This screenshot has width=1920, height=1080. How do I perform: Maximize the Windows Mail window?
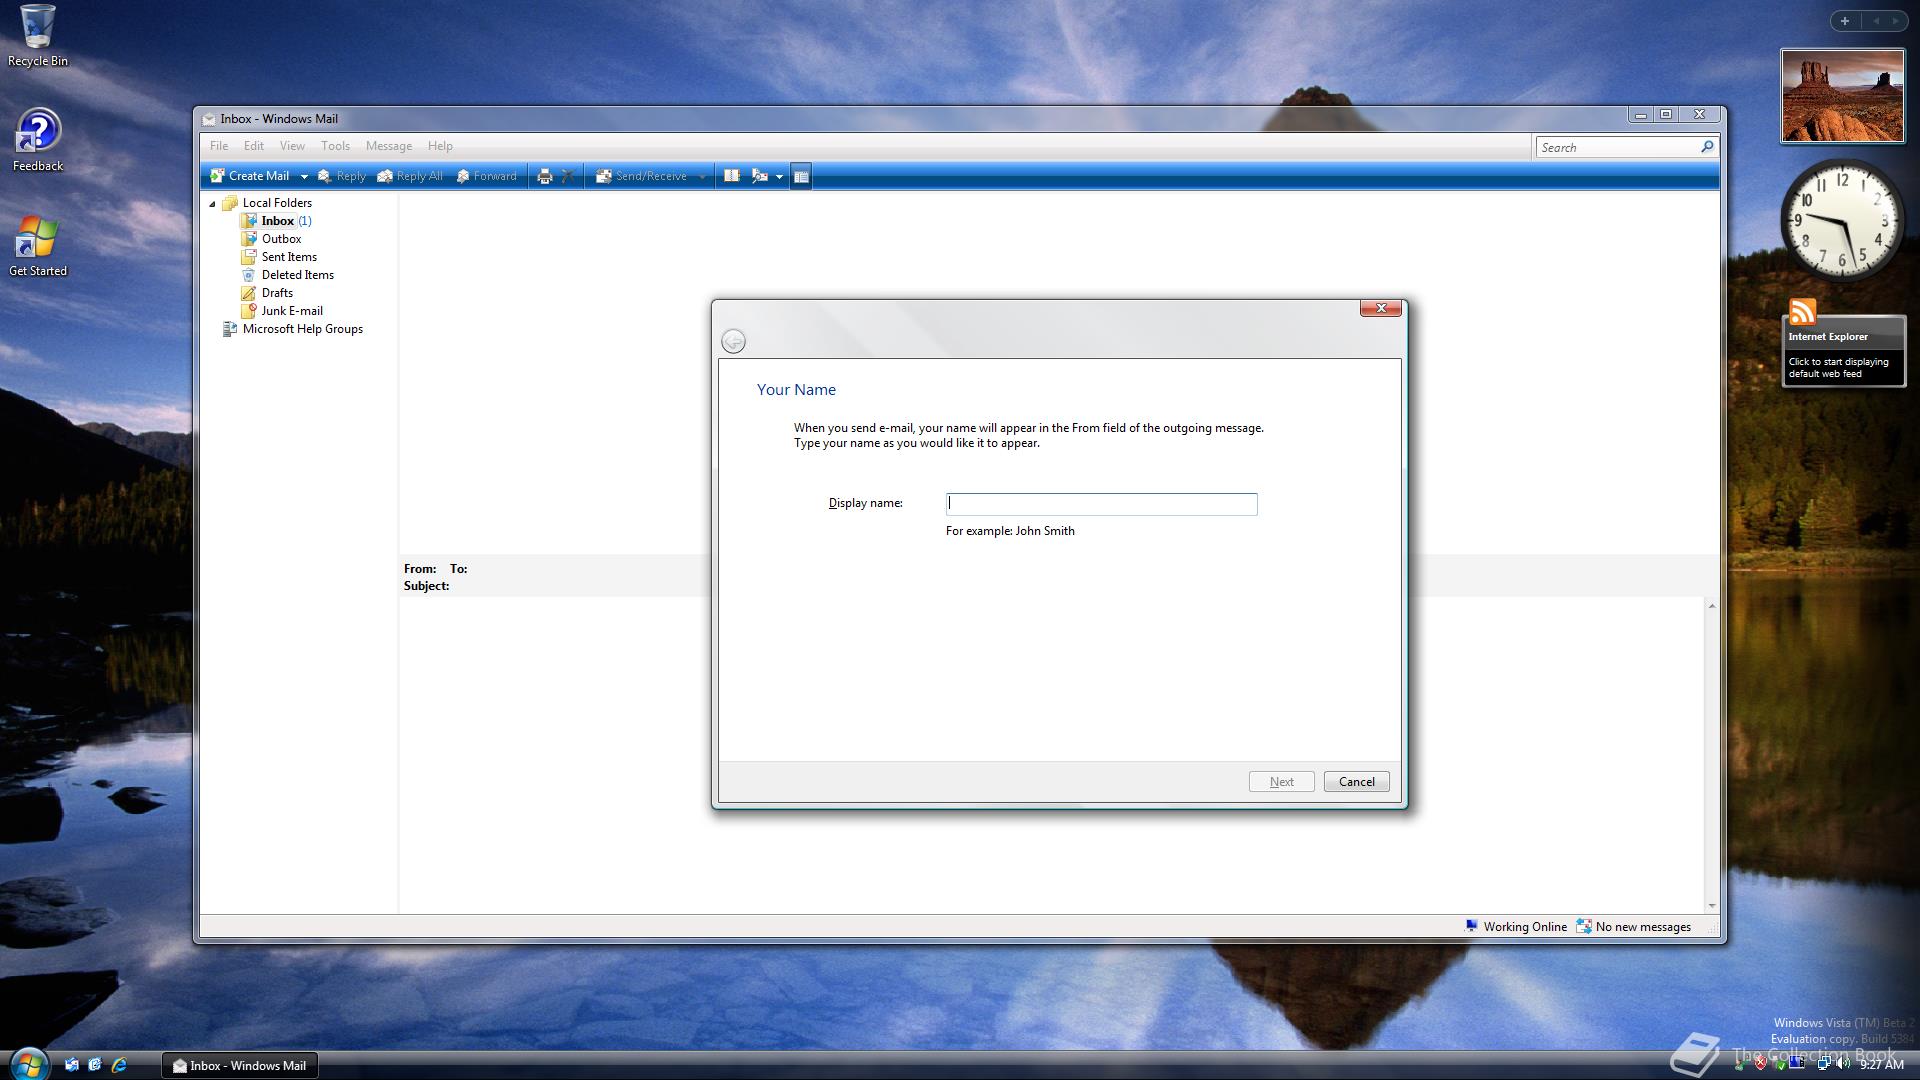point(1666,115)
